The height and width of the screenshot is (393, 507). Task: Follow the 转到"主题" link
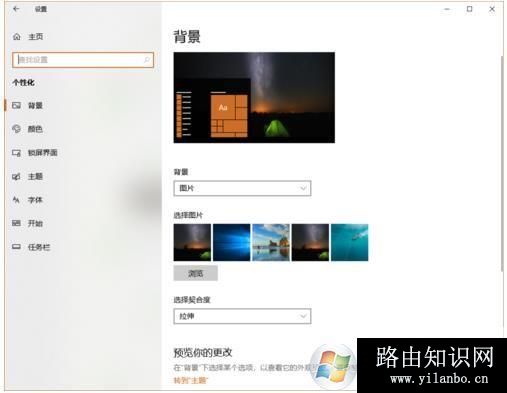(x=191, y=380)
